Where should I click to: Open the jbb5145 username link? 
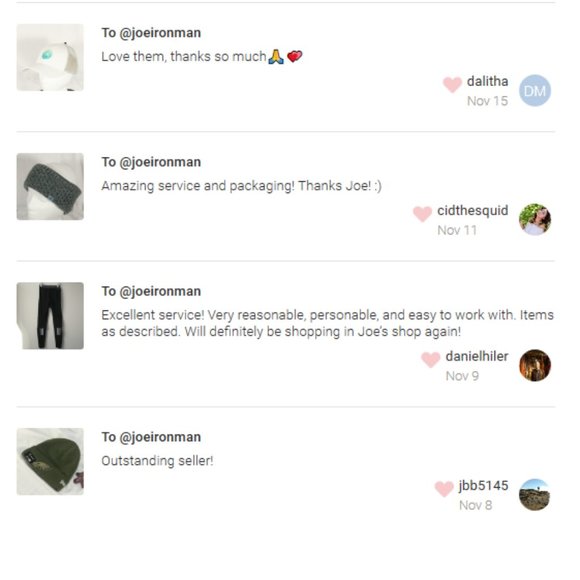(x=483, y=486)
